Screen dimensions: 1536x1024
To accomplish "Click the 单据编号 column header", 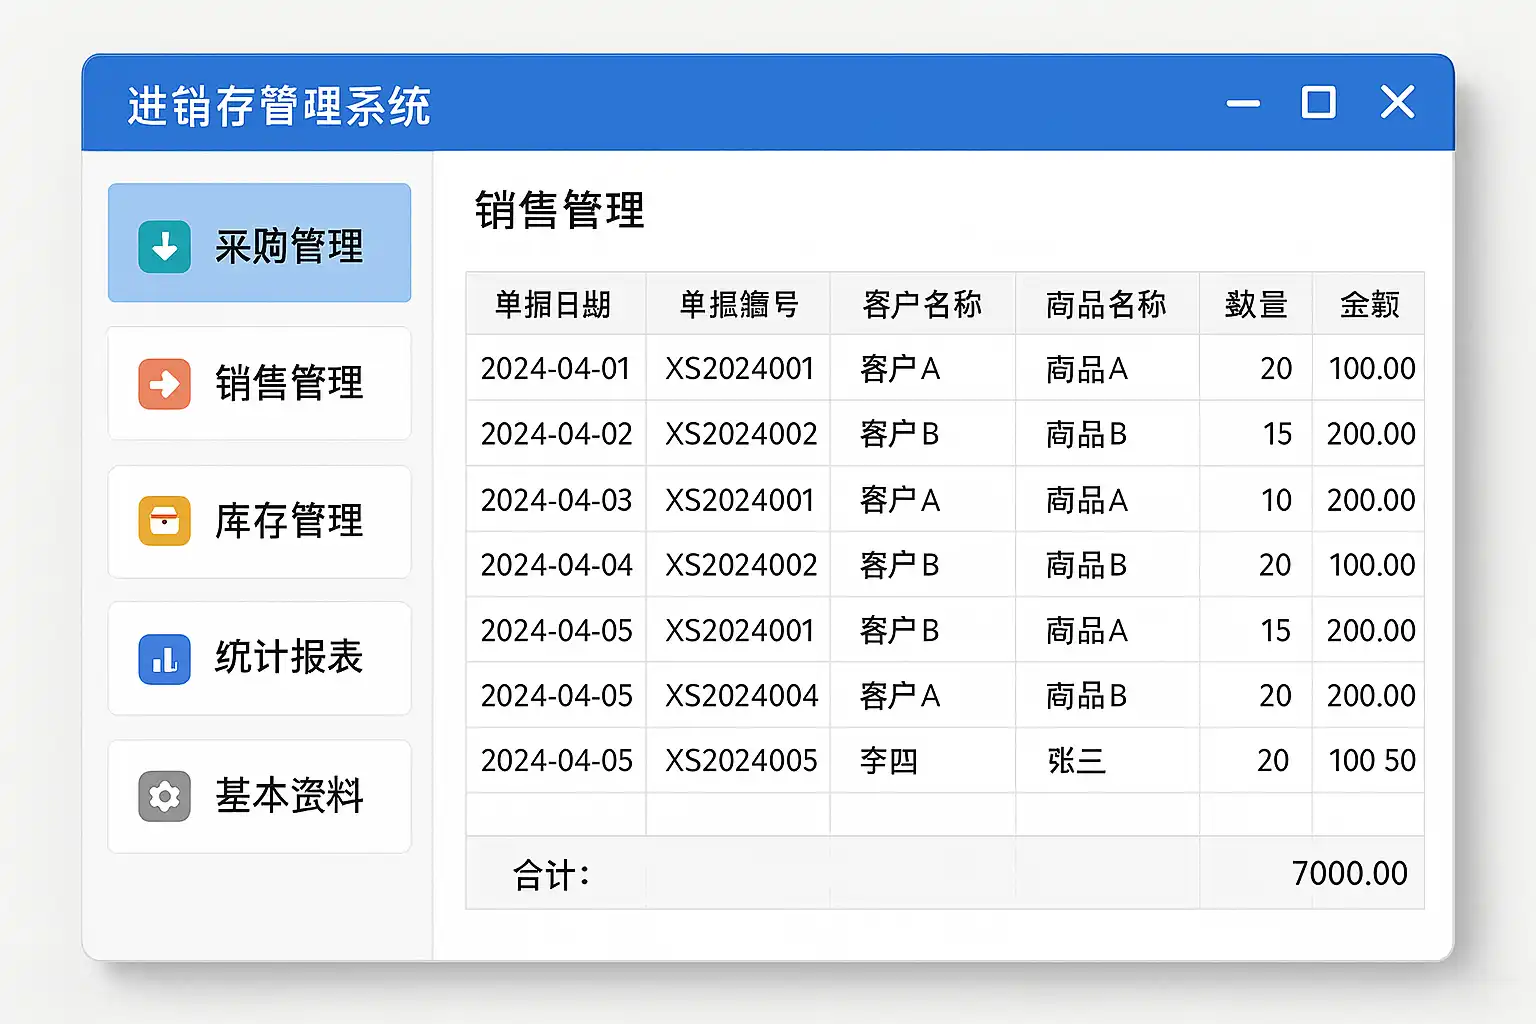I will [738, 304].
